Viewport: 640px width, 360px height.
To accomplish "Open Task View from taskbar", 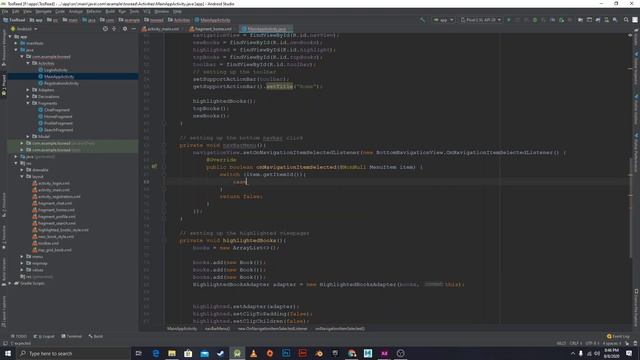I will pyautogui.click(x=139, y=353).
